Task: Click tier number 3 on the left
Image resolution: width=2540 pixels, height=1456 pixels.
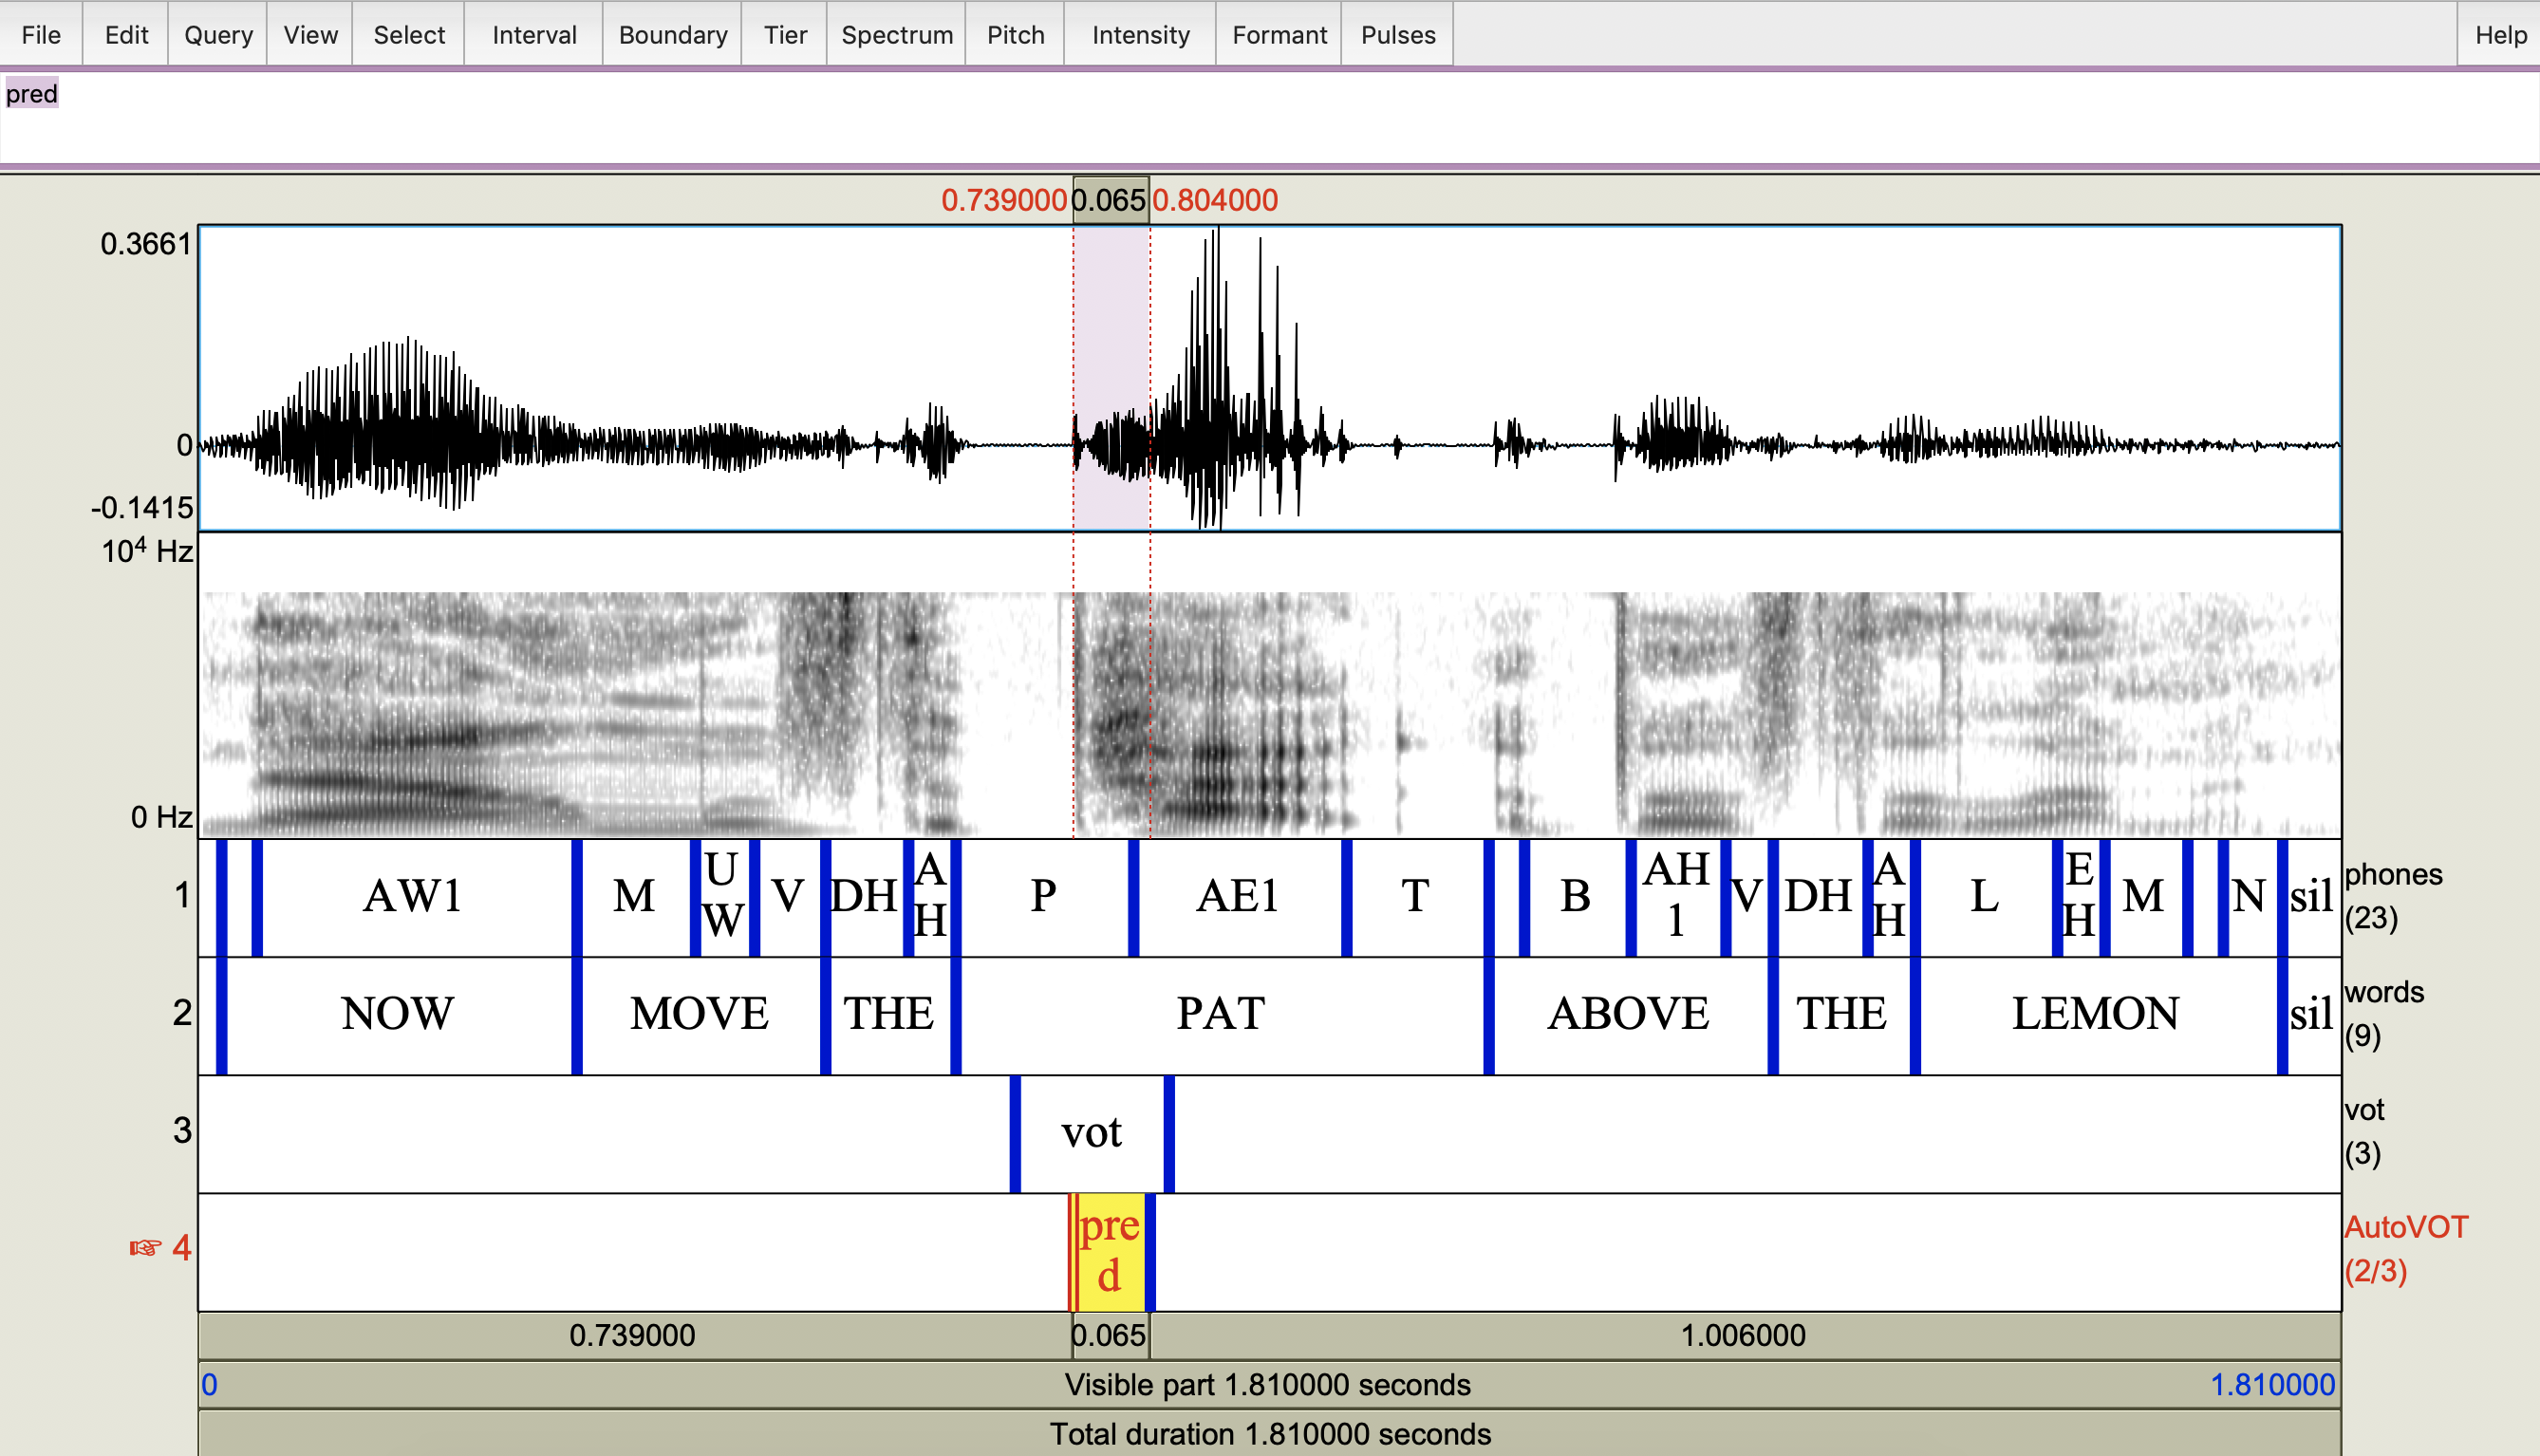Action: click(182, 1132)
